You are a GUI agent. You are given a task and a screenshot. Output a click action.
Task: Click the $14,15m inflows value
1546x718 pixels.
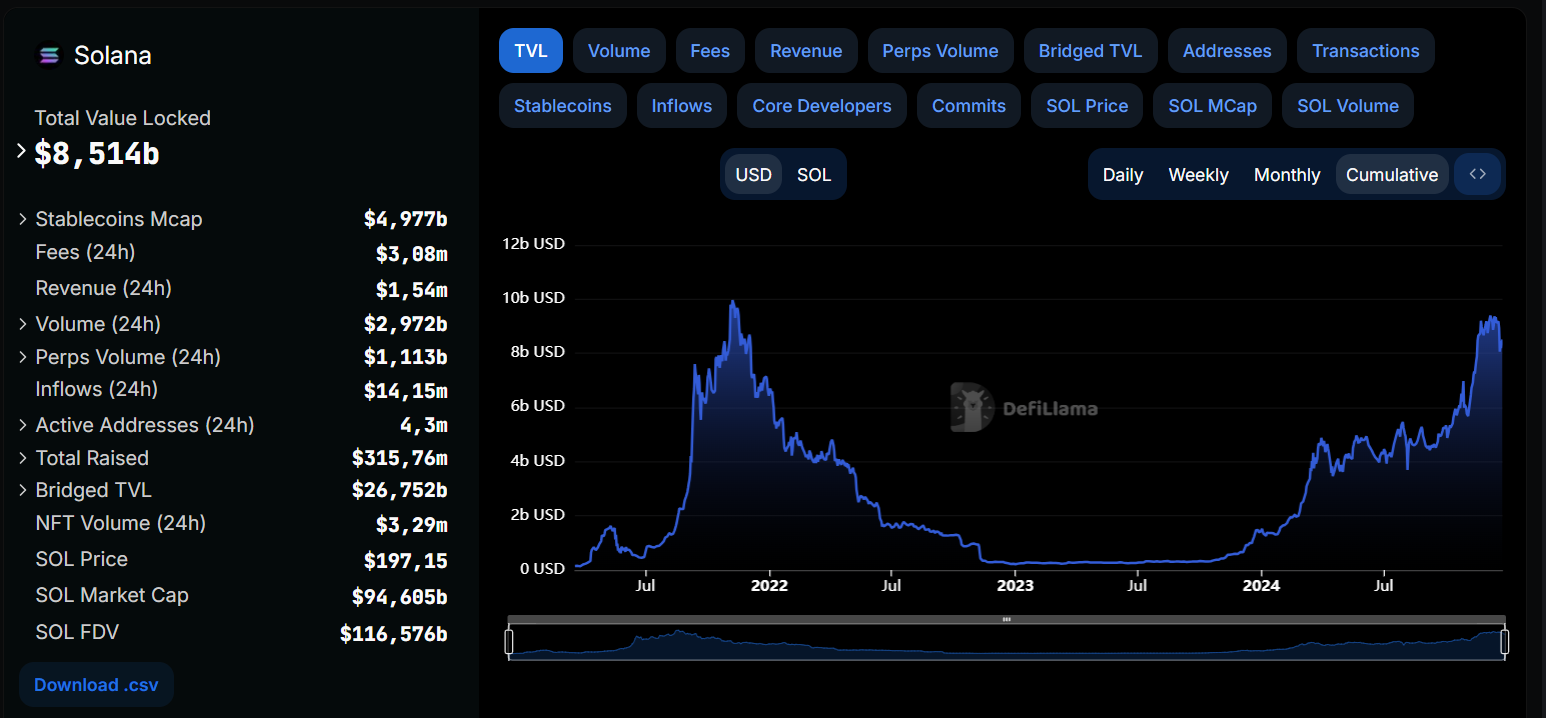coord(405,391)
